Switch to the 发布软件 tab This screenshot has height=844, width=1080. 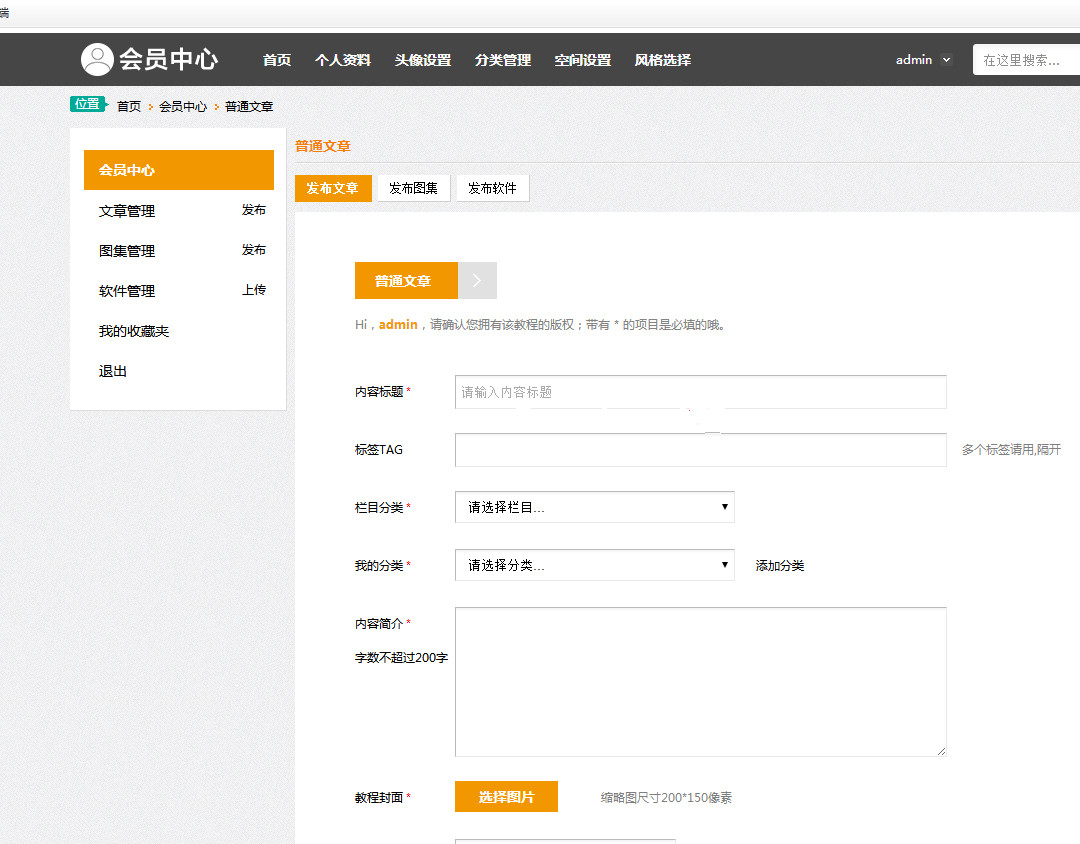[x=492, y=188]
